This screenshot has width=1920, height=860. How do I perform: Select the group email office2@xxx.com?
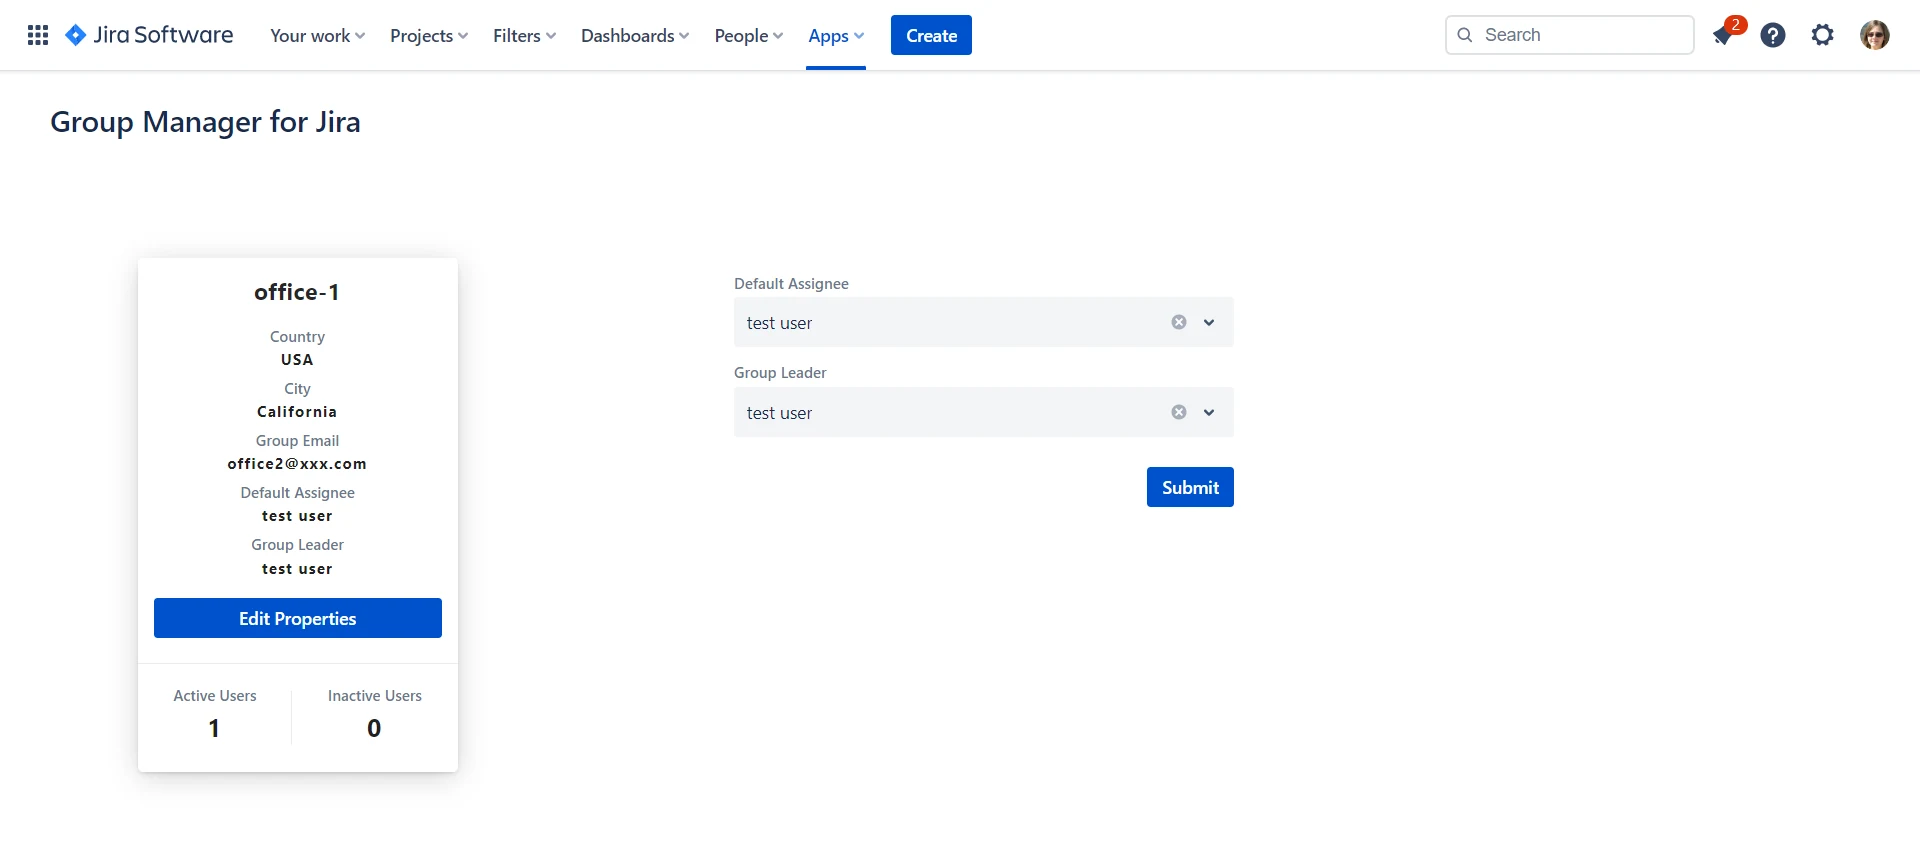click(297, 464)
